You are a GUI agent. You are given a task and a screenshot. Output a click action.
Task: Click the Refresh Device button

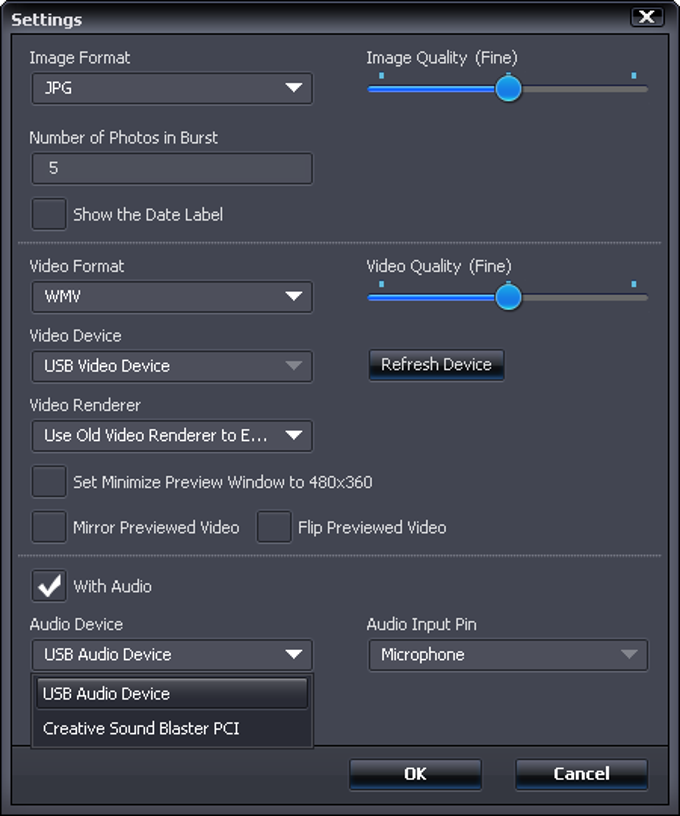[x=436, y=364]
